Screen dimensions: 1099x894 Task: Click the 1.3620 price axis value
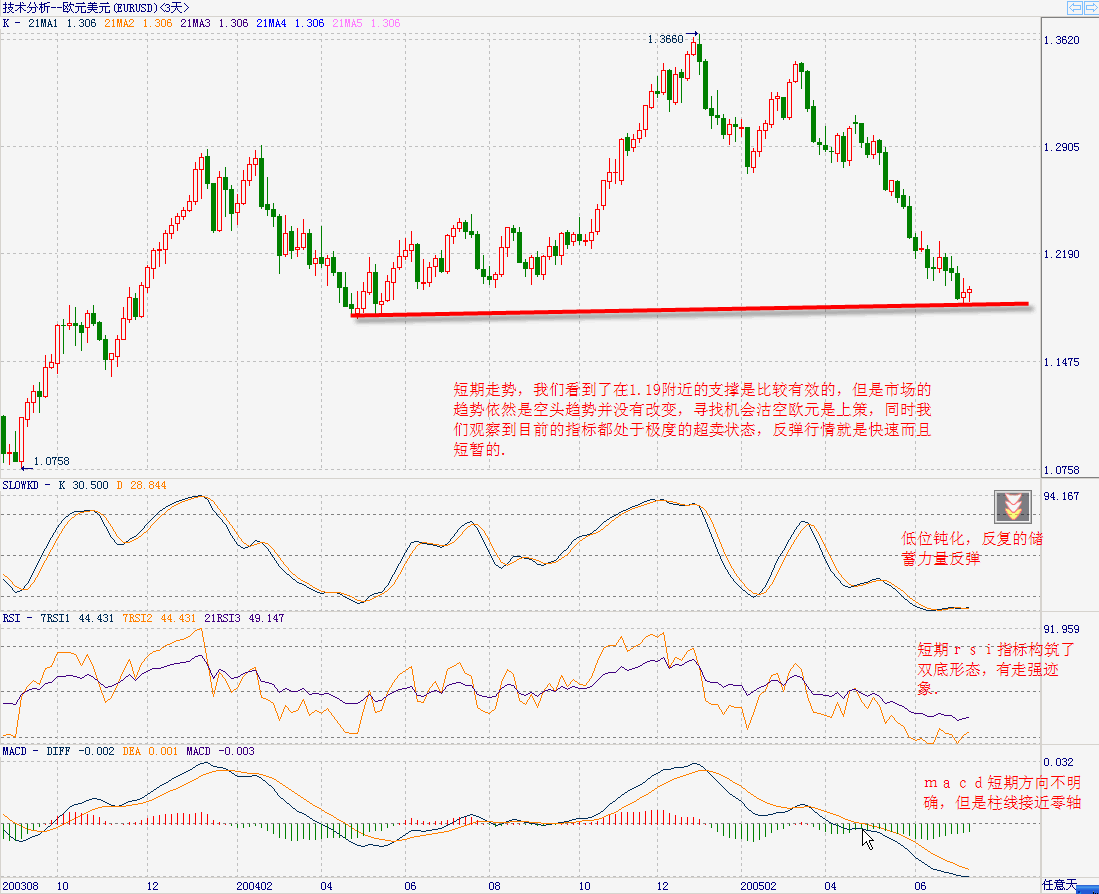pos(1061,41)
